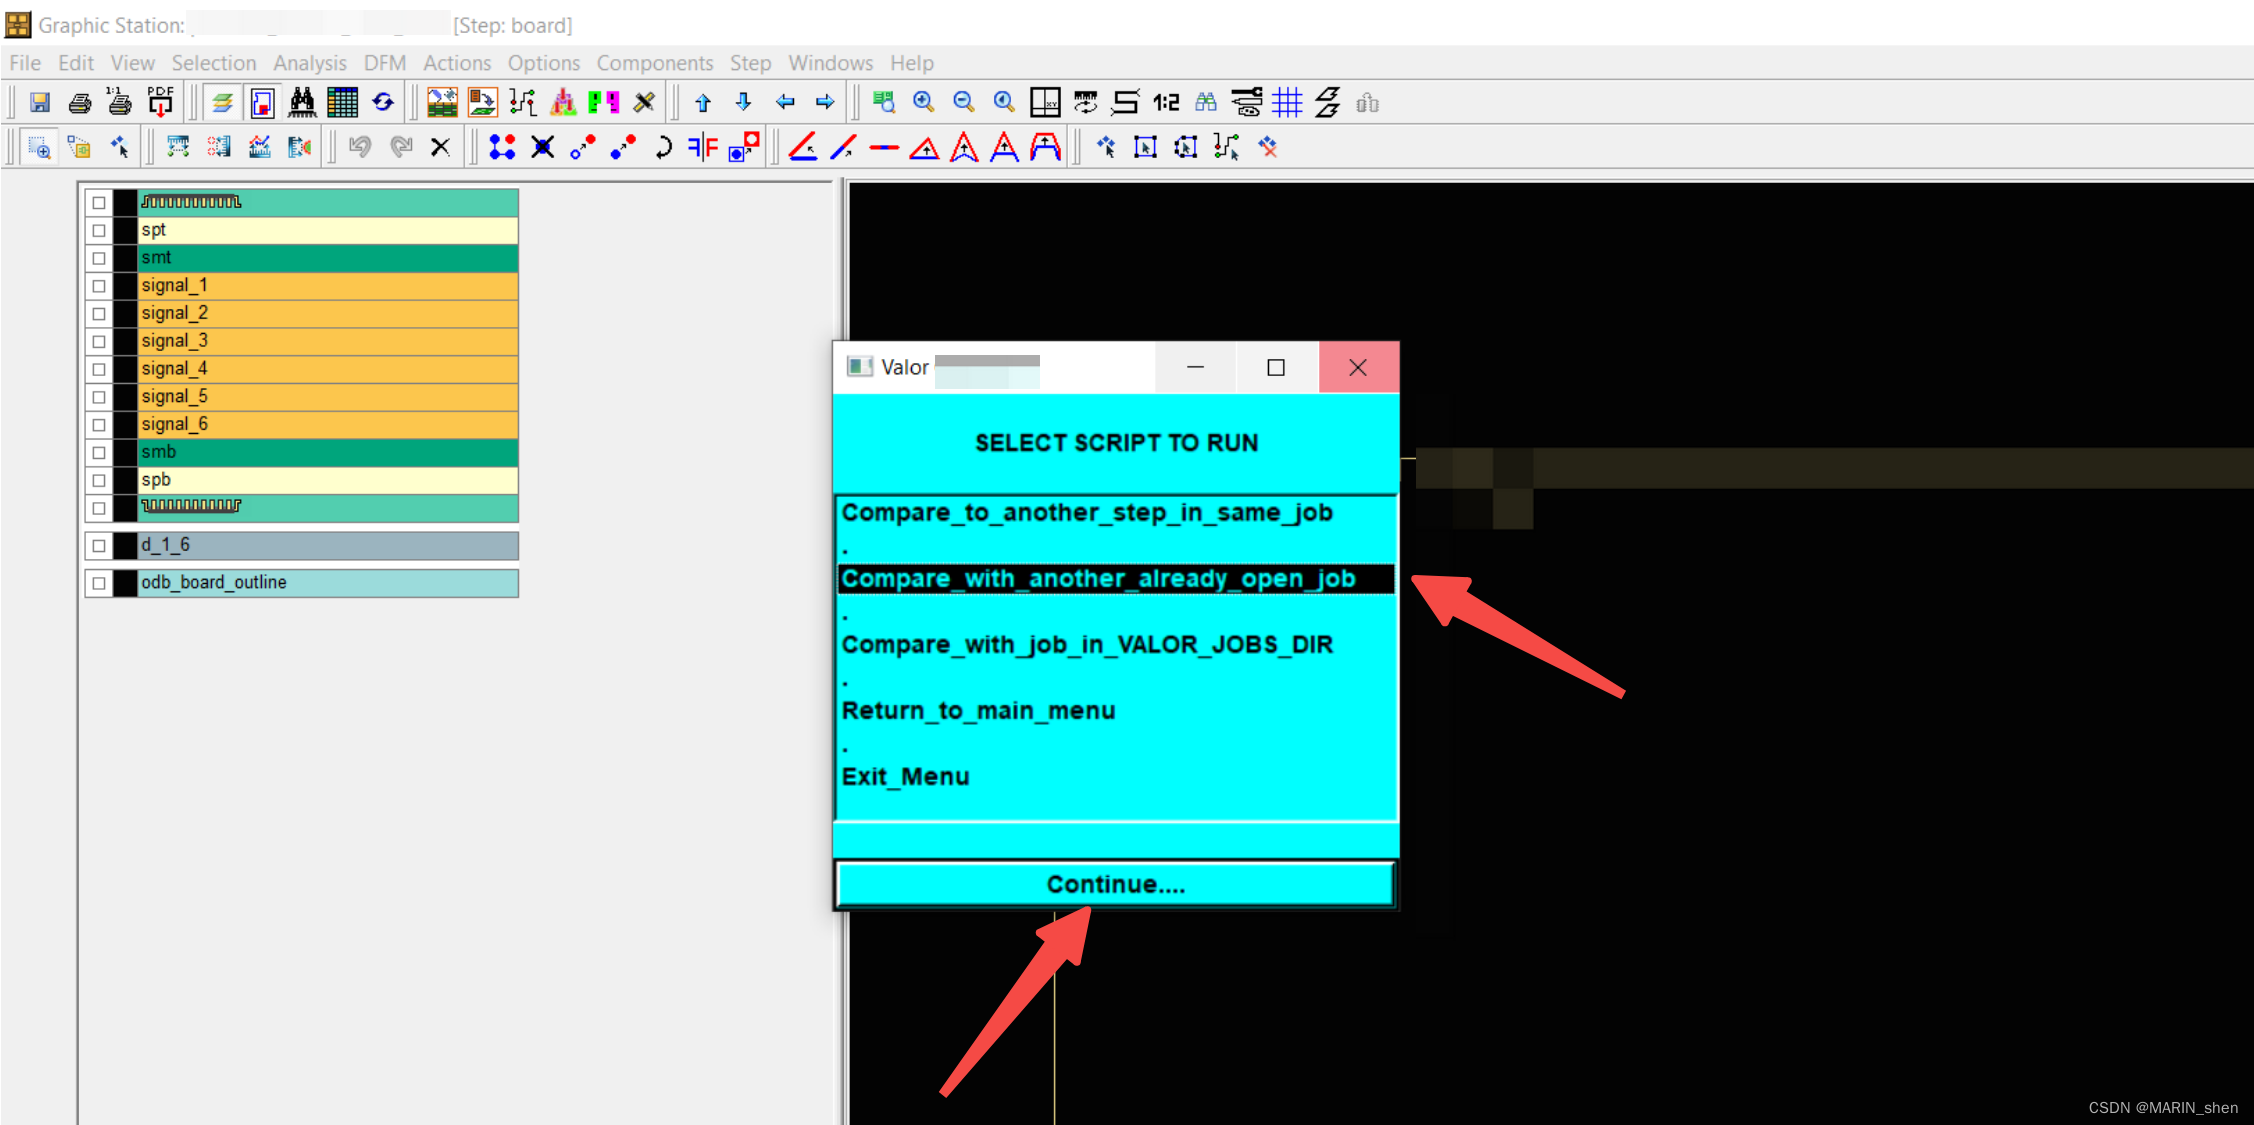Click the Undo arrow icon
This screenshot has height=1125, width=2254.
360,147
